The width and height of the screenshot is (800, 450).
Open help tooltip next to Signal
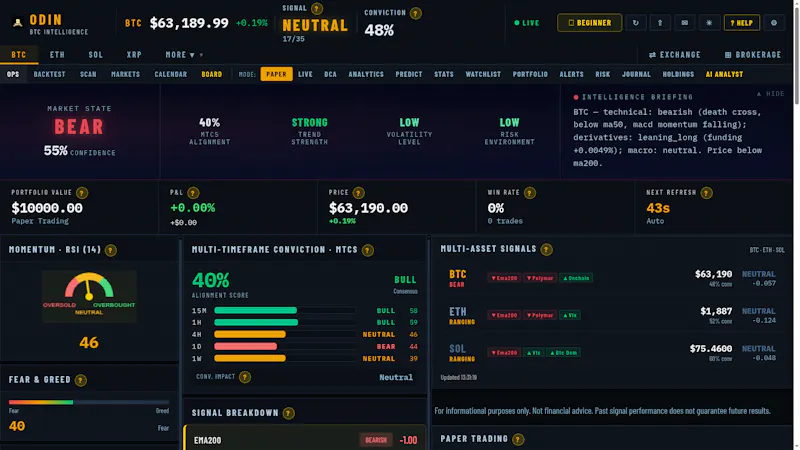[317, 9]
